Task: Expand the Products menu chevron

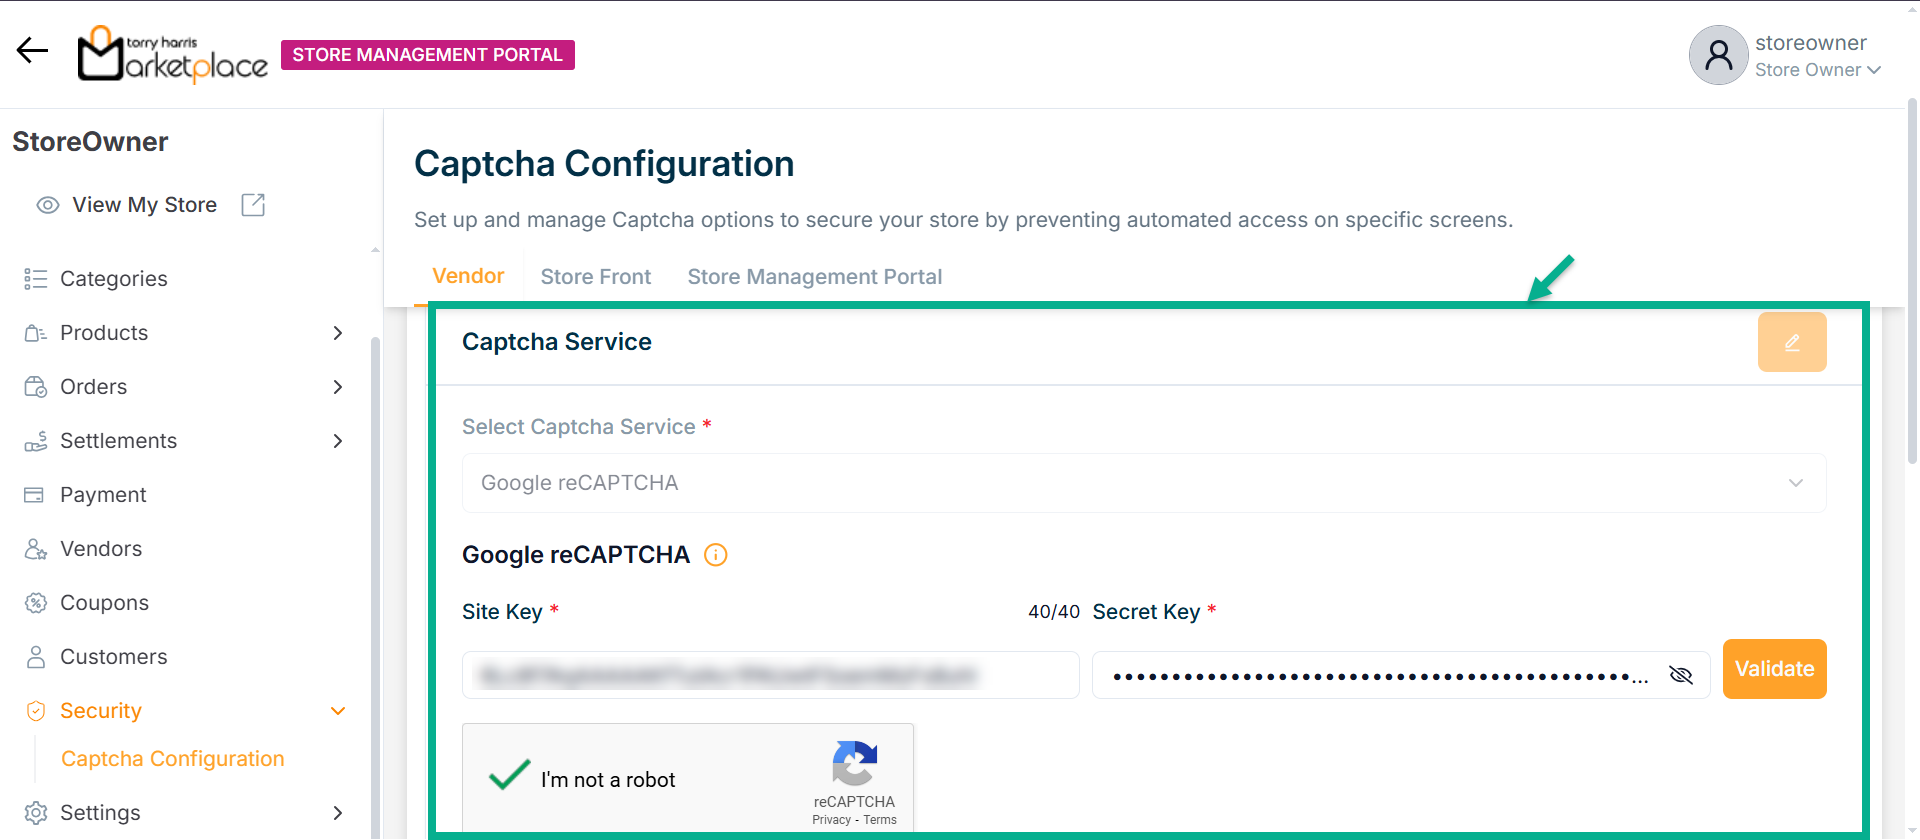Action: click(x=338, y=333)
